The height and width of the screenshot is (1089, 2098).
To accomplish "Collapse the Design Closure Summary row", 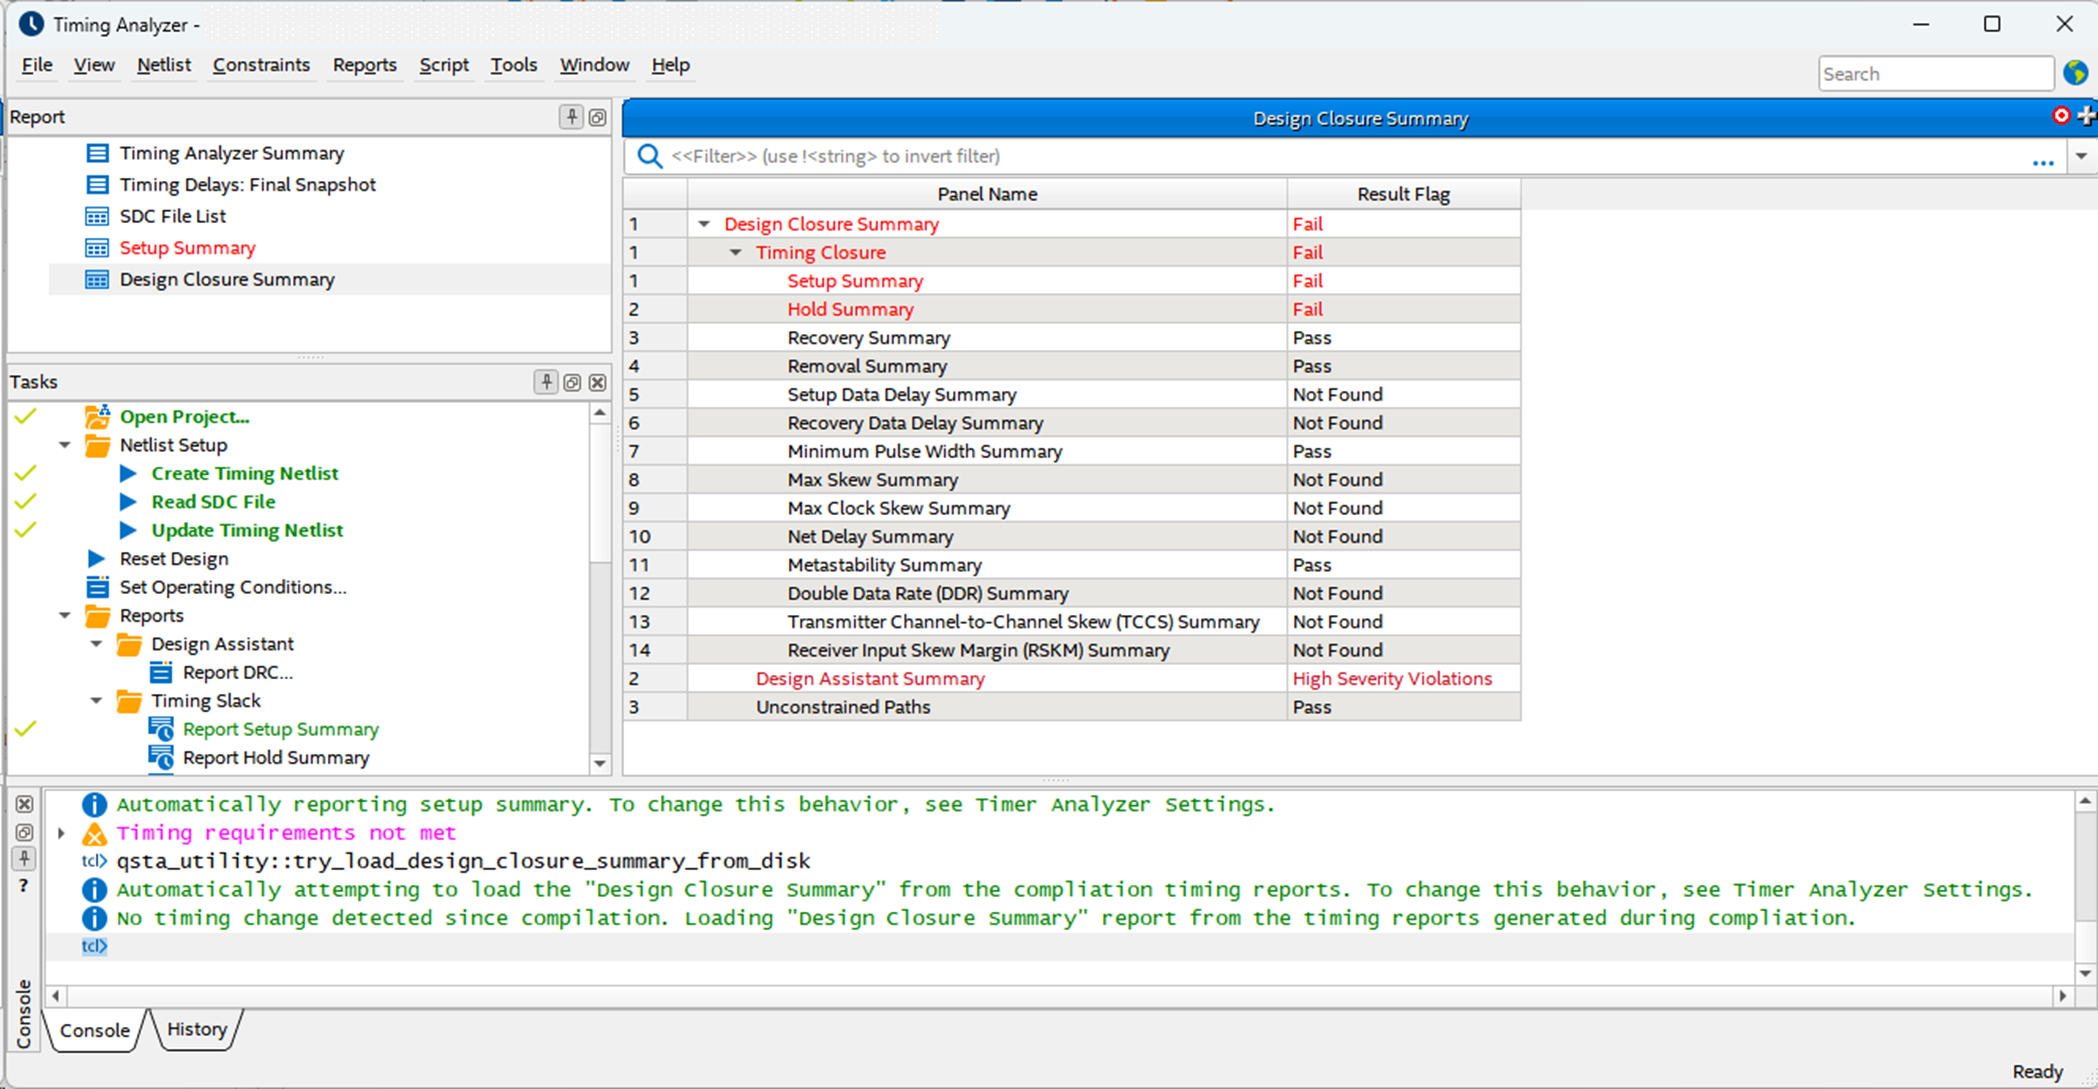I will (704, 224).
